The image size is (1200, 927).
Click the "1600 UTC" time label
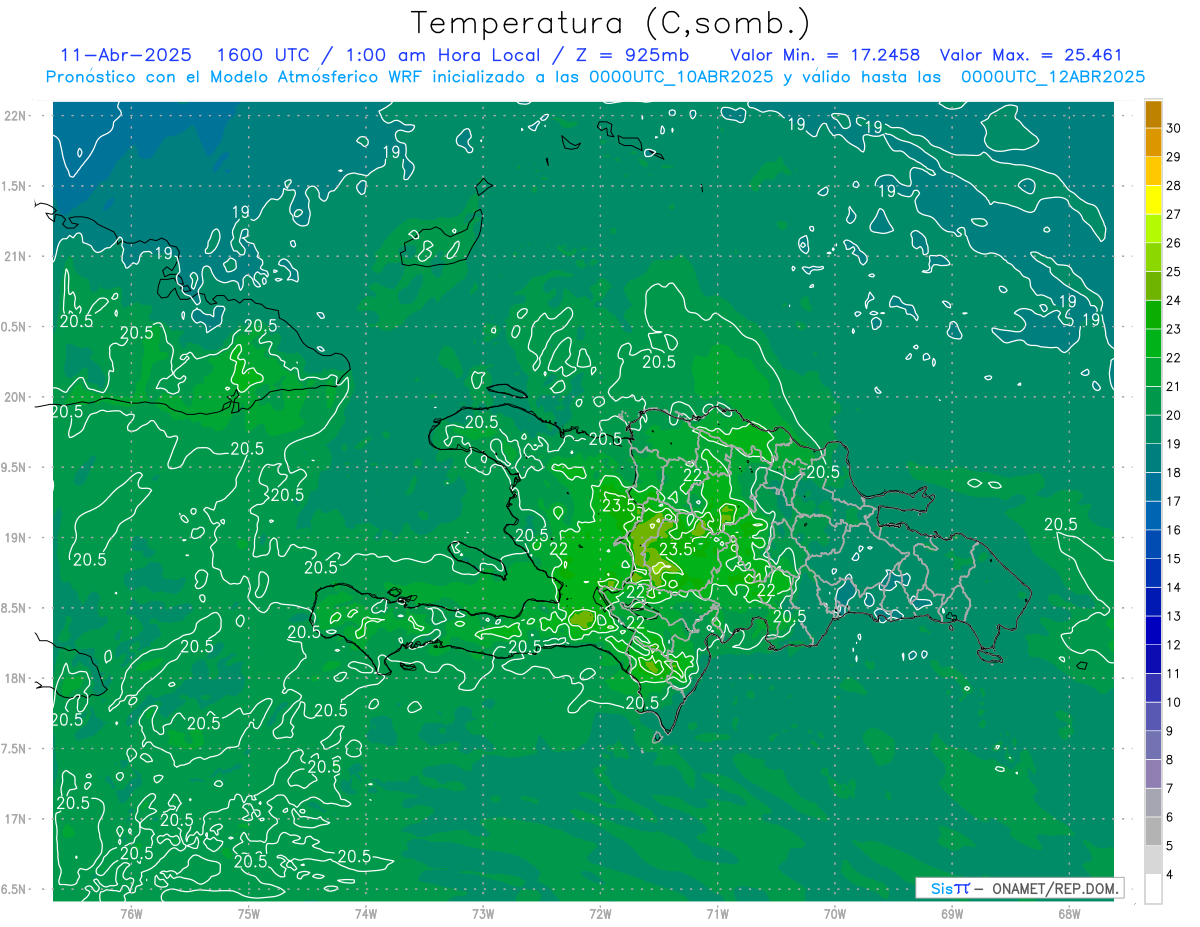[265, 55]
